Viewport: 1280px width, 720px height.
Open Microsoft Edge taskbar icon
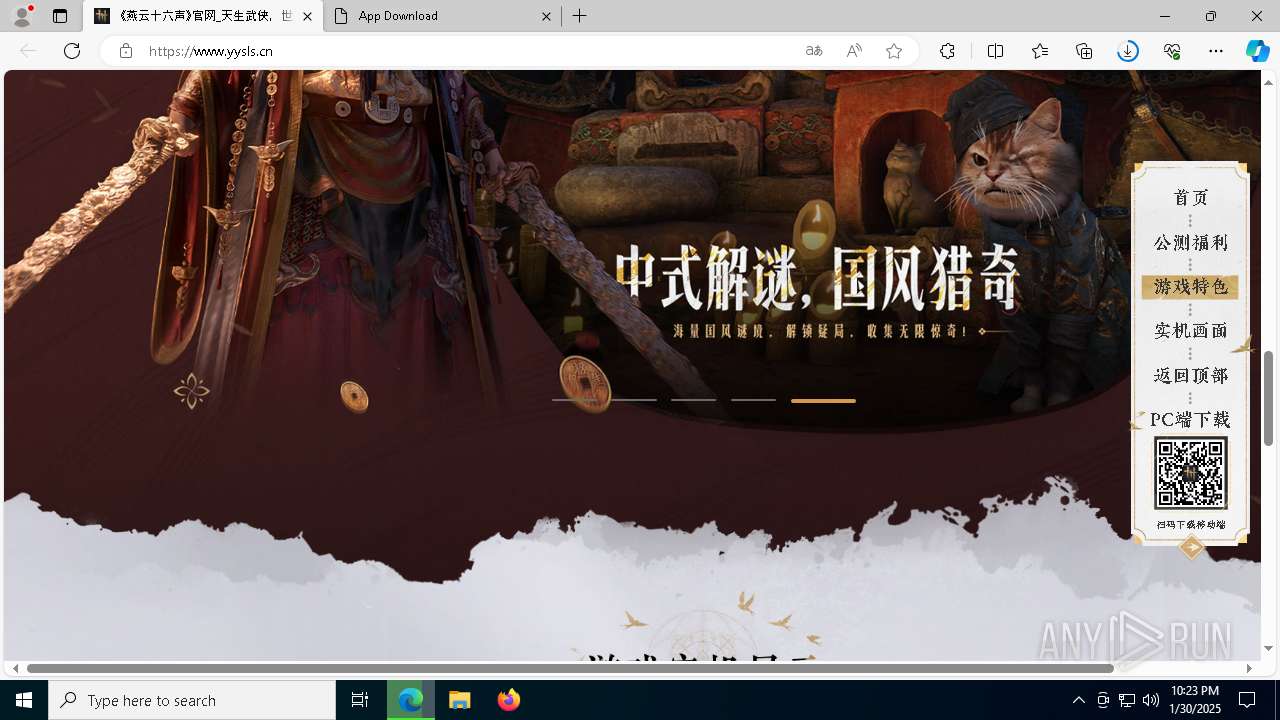click(x=411, y=700)
